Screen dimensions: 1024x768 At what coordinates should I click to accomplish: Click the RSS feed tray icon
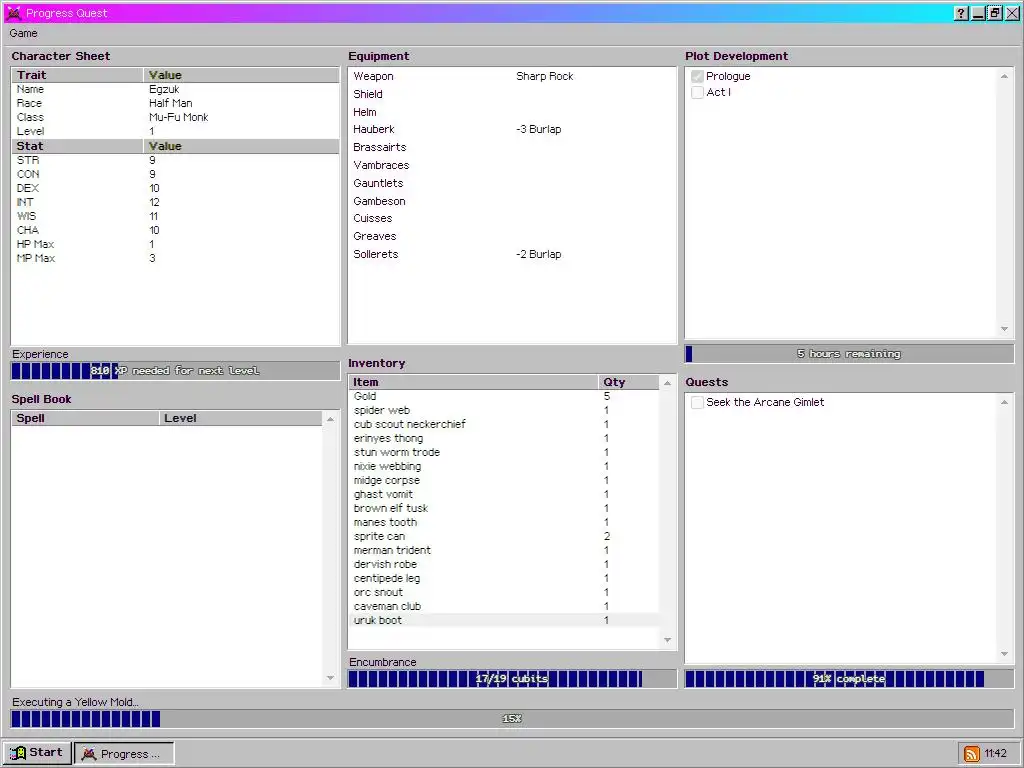pyautogui.click(x=972, y=754)
